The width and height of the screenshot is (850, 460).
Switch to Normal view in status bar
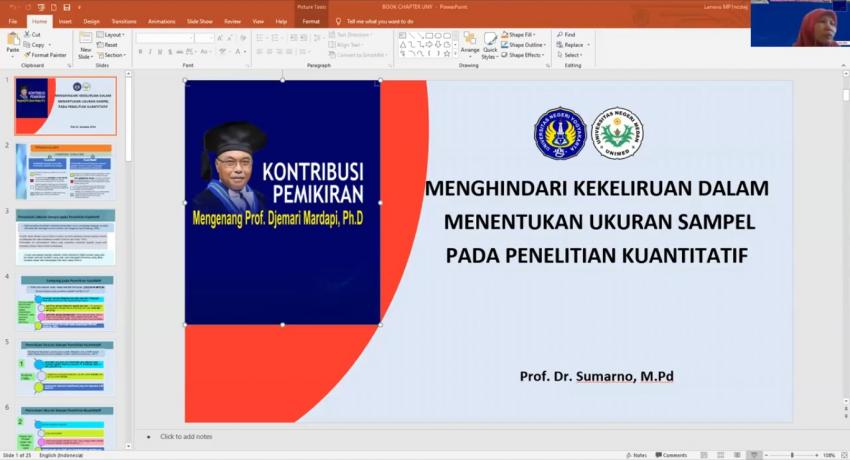[704, 455]
